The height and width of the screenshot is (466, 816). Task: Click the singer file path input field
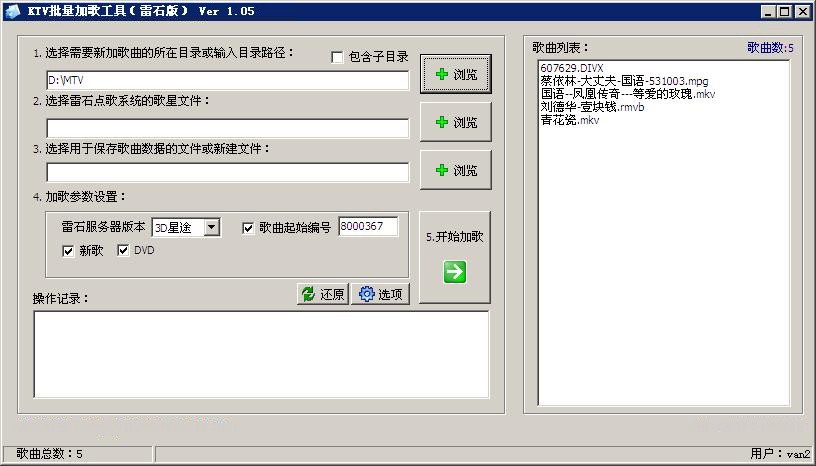227,128
